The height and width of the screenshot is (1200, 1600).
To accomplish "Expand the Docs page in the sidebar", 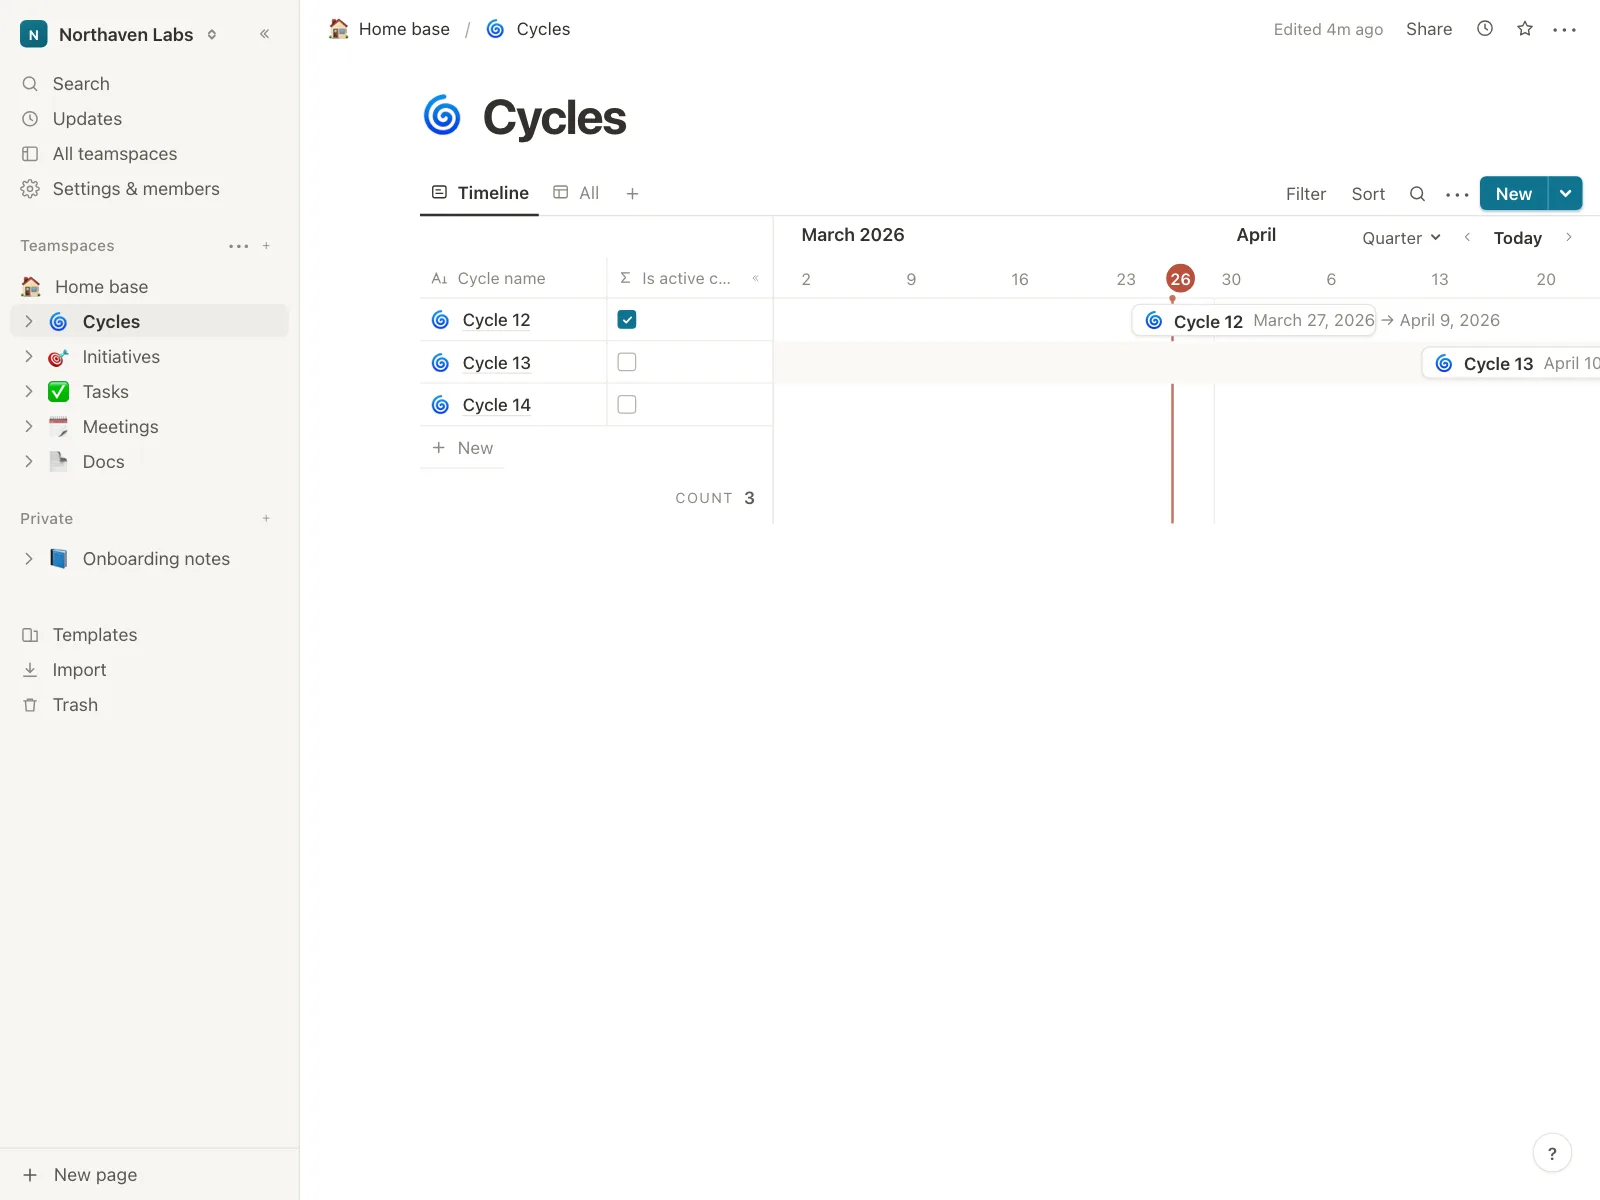I will [x=29, y=462].
